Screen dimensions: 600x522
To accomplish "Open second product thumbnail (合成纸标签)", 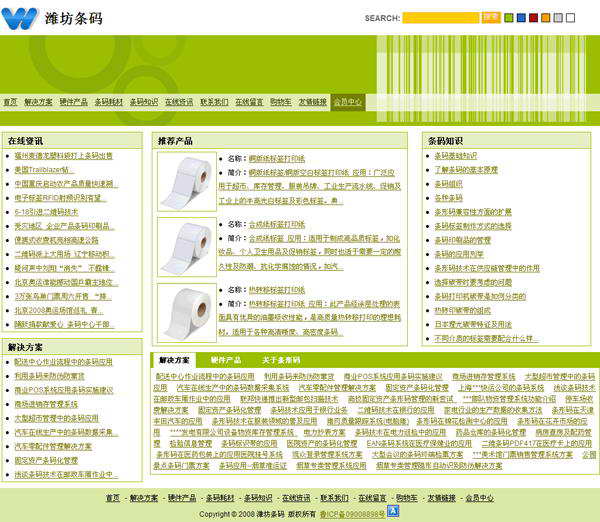I will [x=187, y=247].
